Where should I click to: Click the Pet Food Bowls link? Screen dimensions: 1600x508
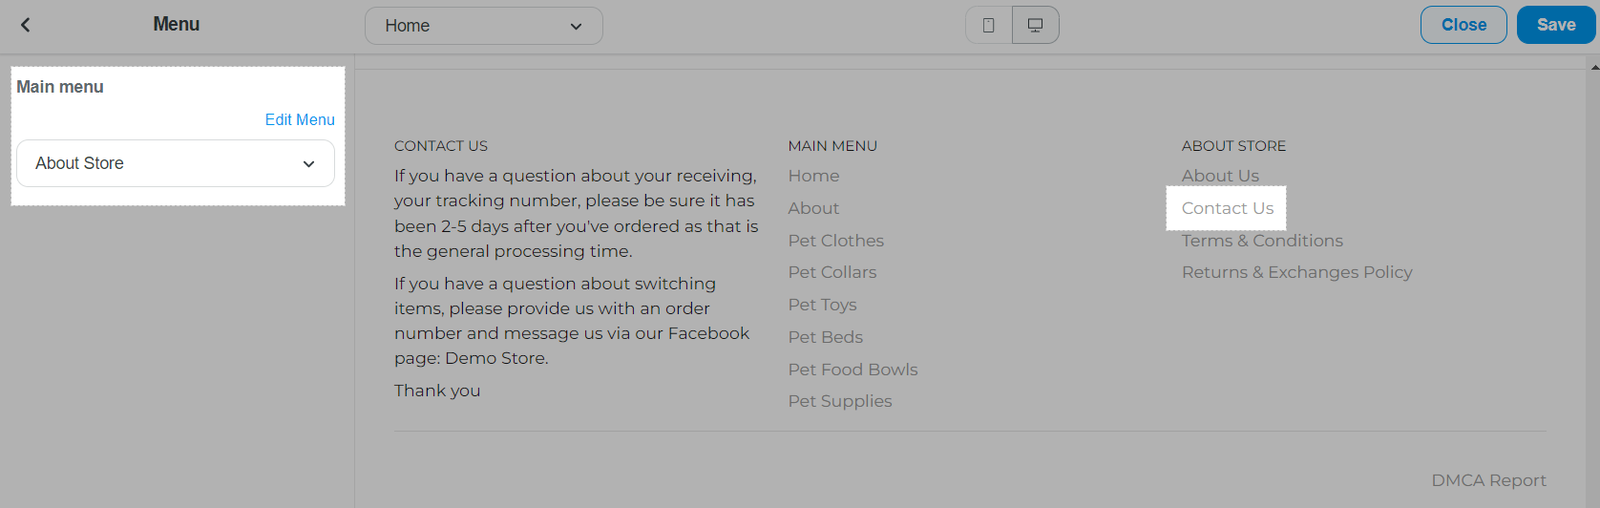click(x=853, y=370)
